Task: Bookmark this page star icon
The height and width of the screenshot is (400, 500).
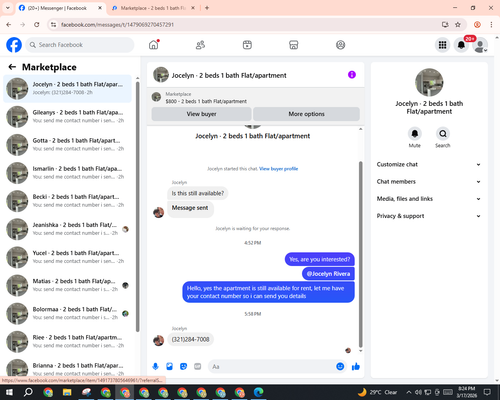Action: tap(458, 25)
